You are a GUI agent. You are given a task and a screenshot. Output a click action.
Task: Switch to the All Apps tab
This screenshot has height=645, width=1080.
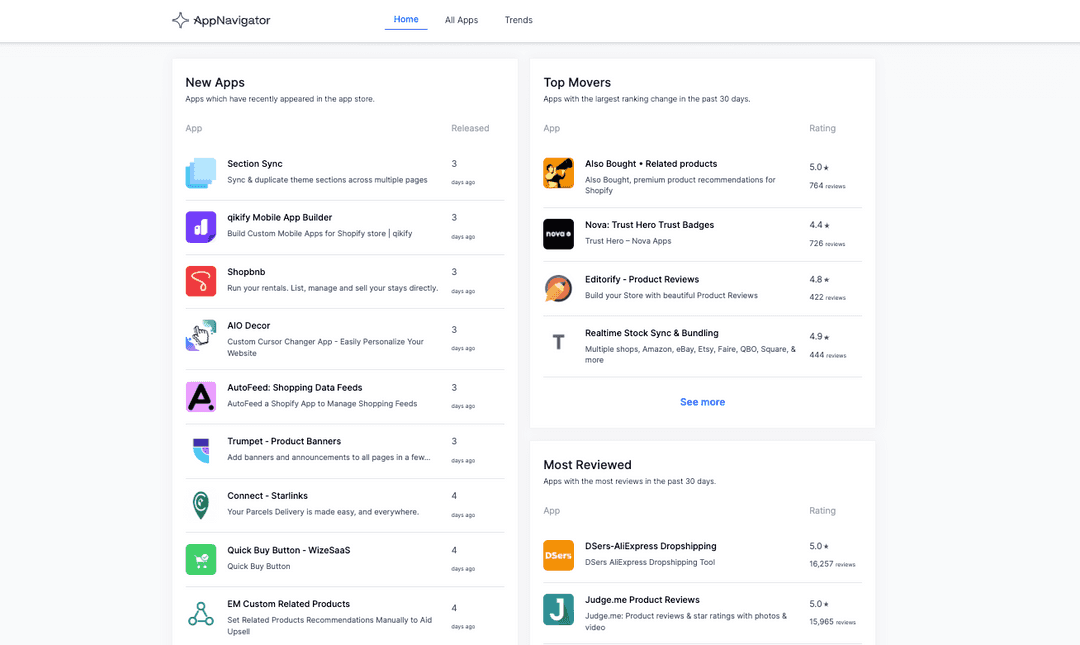pos(461,19)
